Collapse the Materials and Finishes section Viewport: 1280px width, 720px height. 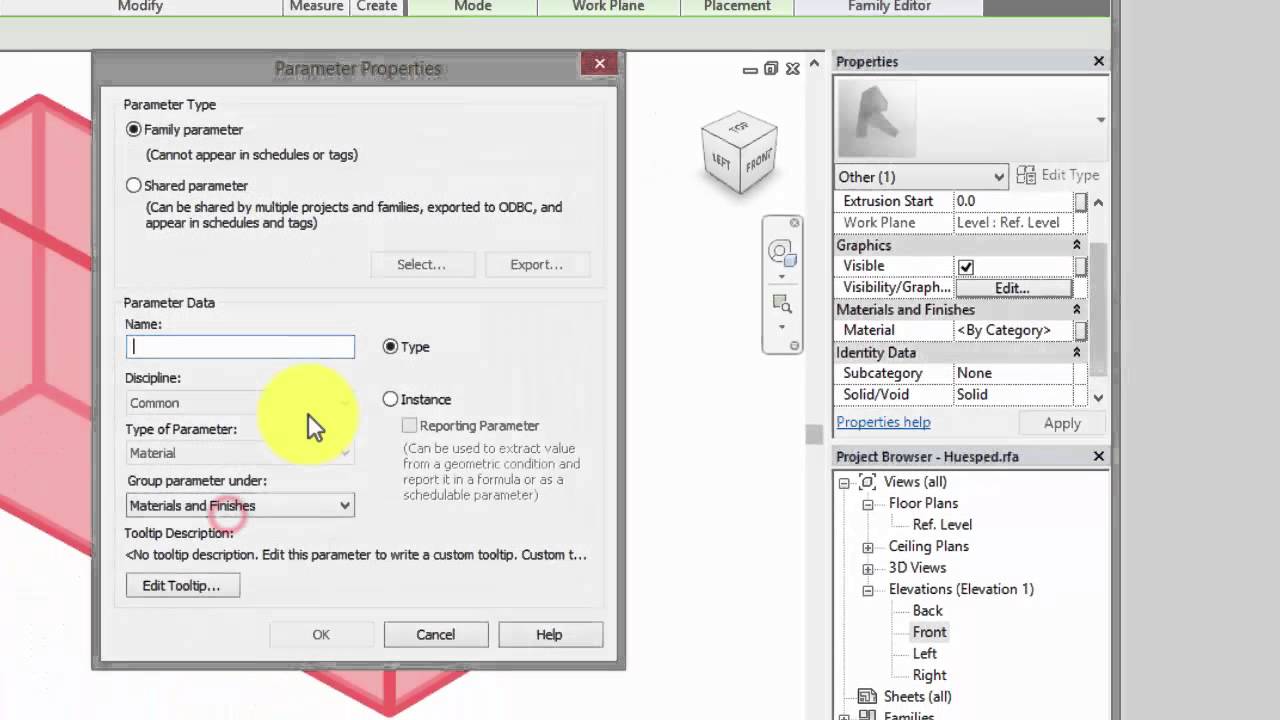tap(1077, 310)
